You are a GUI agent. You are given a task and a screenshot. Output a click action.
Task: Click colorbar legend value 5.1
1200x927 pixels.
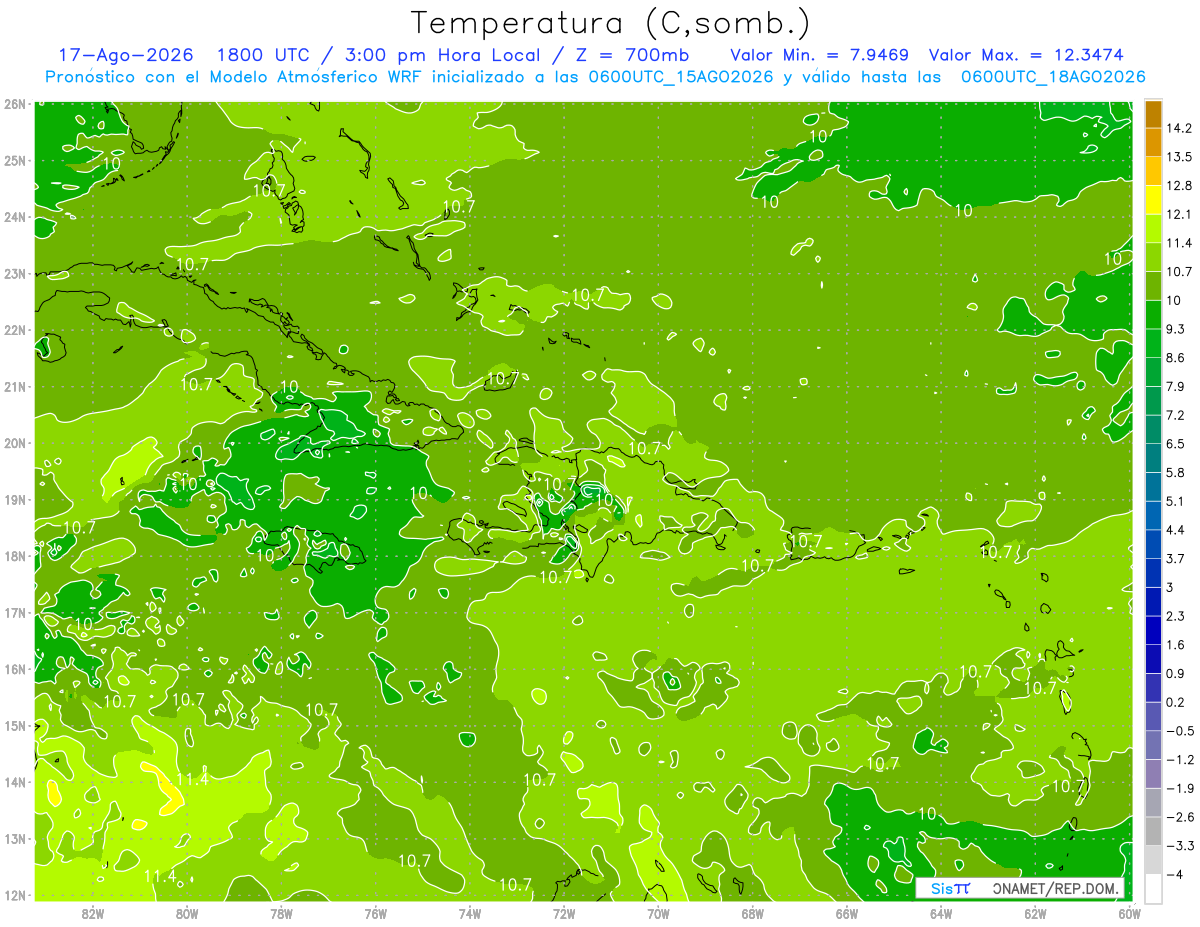click(x=1177, y=501)
